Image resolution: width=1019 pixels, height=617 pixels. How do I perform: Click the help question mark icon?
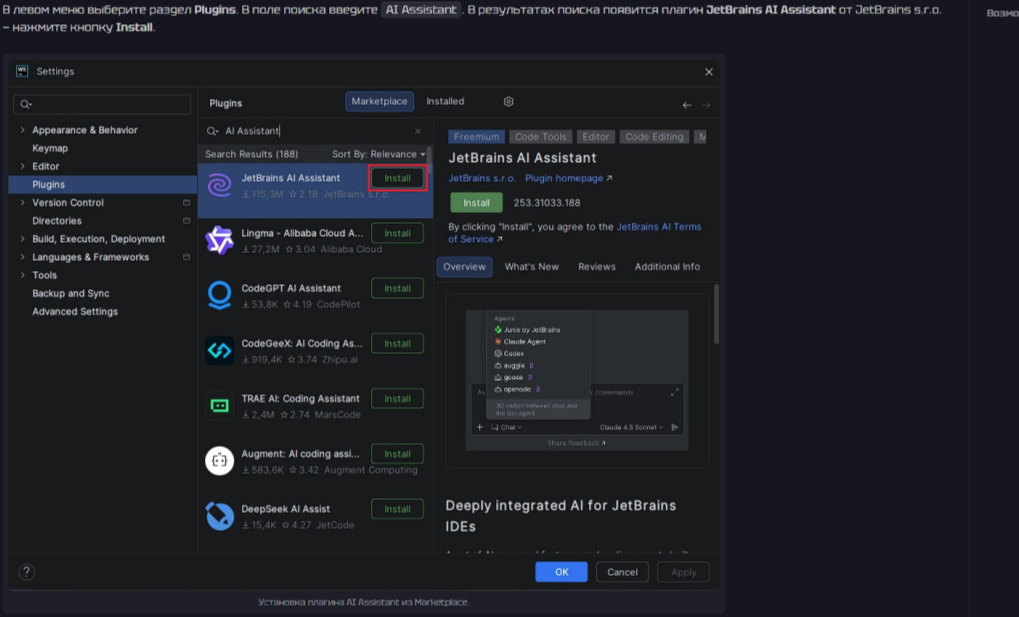point(27,572)
